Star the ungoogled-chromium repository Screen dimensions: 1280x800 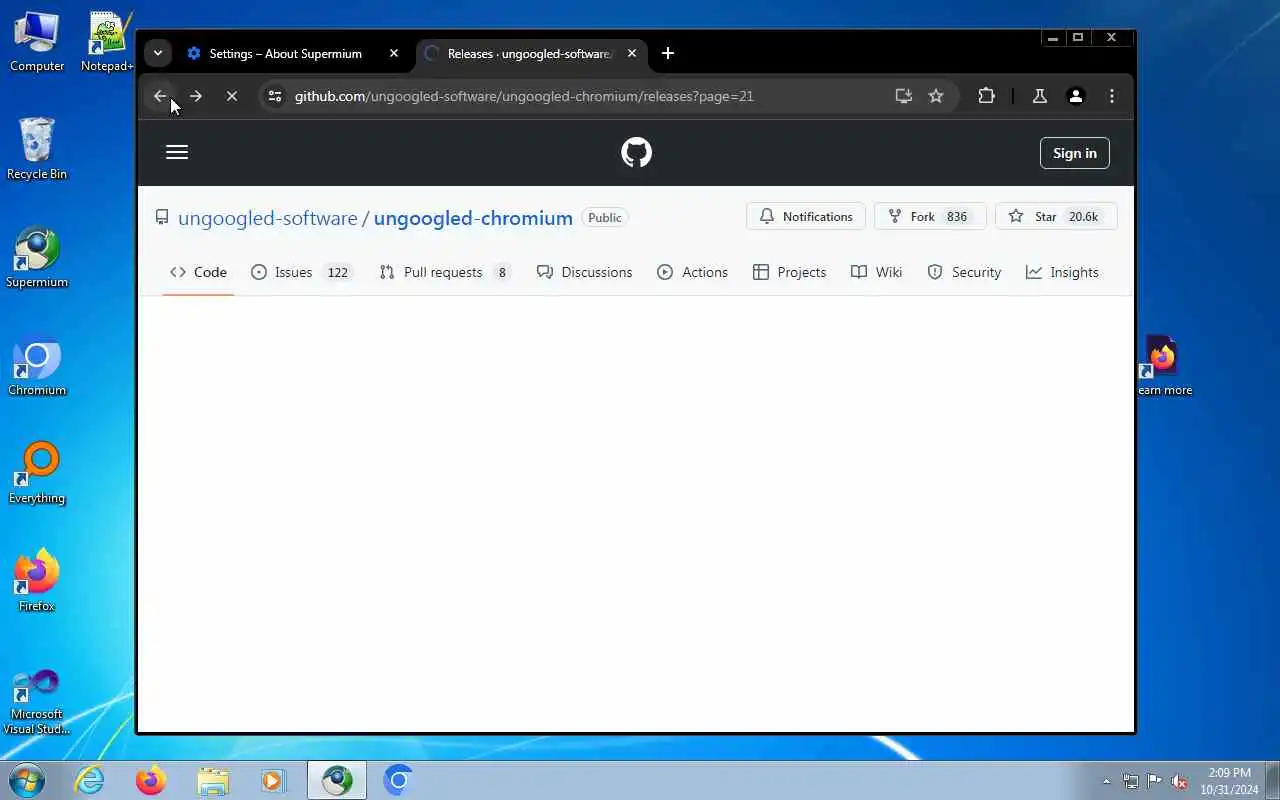(x=1056, y=216)
